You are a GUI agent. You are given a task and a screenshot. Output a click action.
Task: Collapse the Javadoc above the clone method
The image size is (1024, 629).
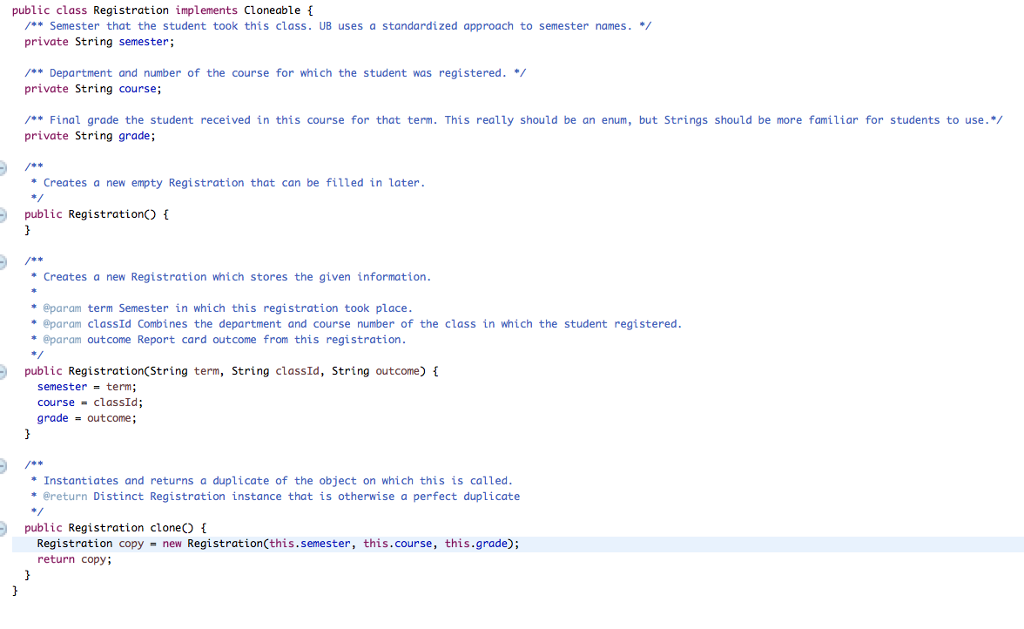click(x=3, y=464)
